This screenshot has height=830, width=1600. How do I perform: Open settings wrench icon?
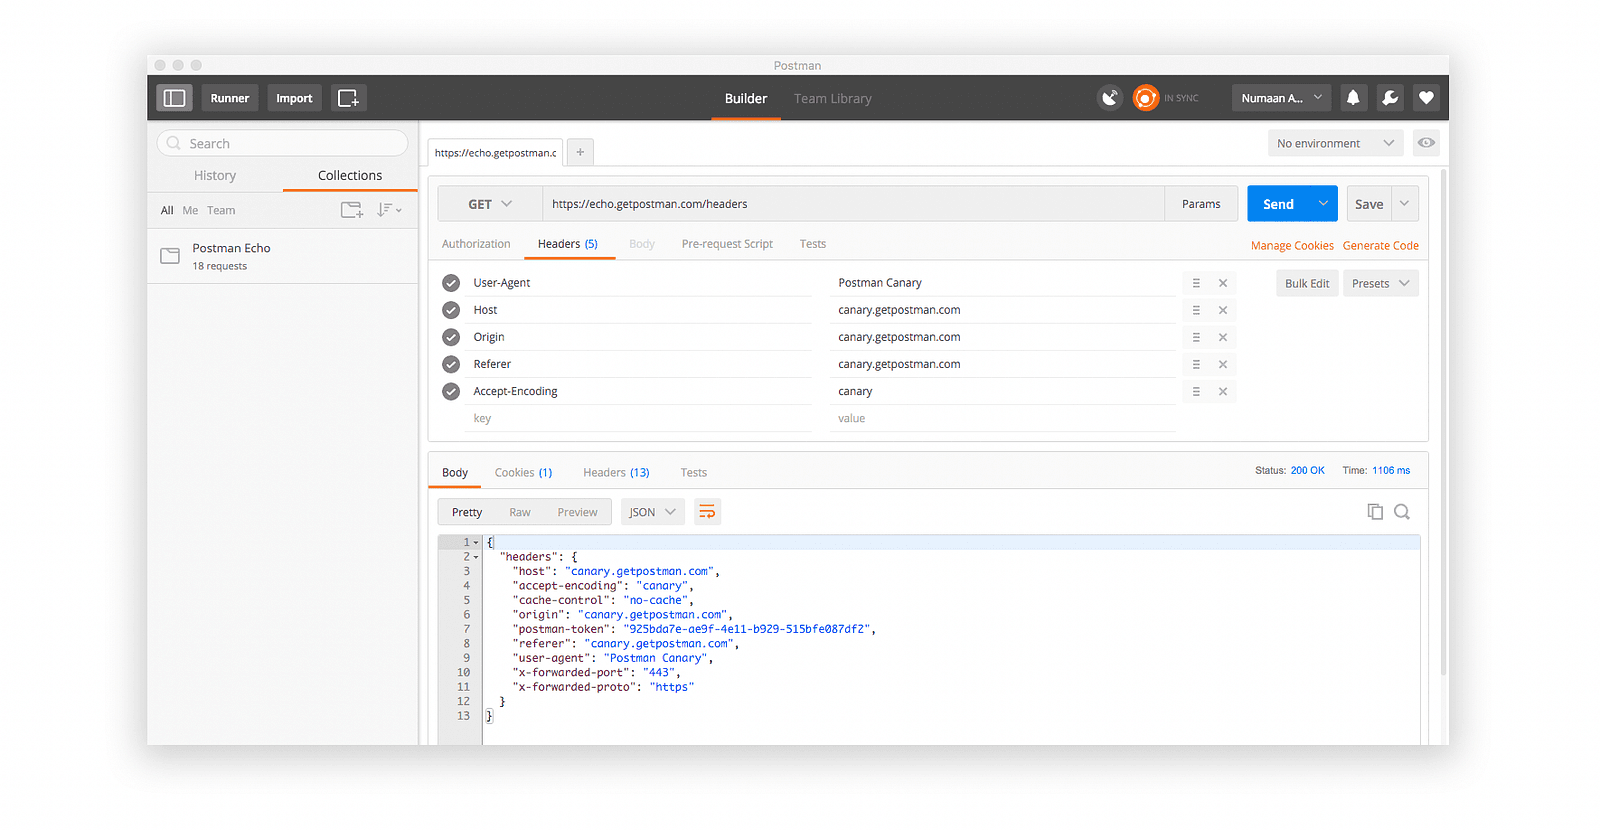point(1390,98)
